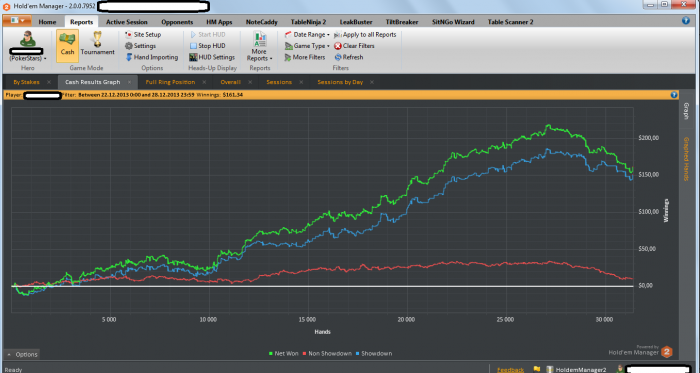This screenshot has height=373, width=700.
Task: Open SitNGo Wizard tab
Action: coord(453,22)
